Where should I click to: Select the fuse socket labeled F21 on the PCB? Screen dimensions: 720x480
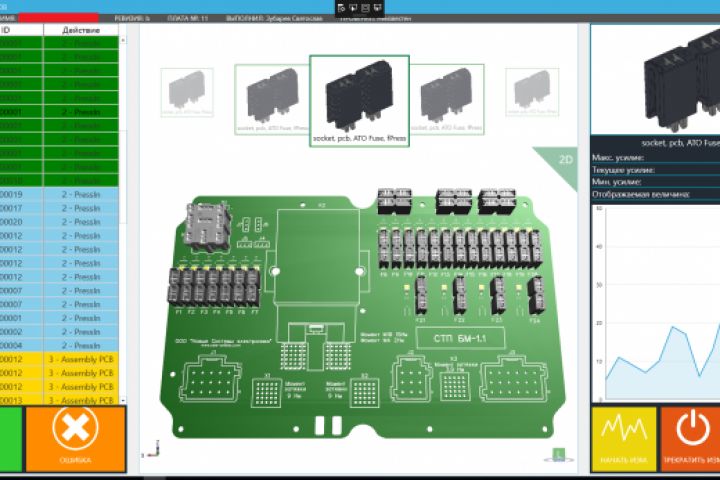[421, 294]
